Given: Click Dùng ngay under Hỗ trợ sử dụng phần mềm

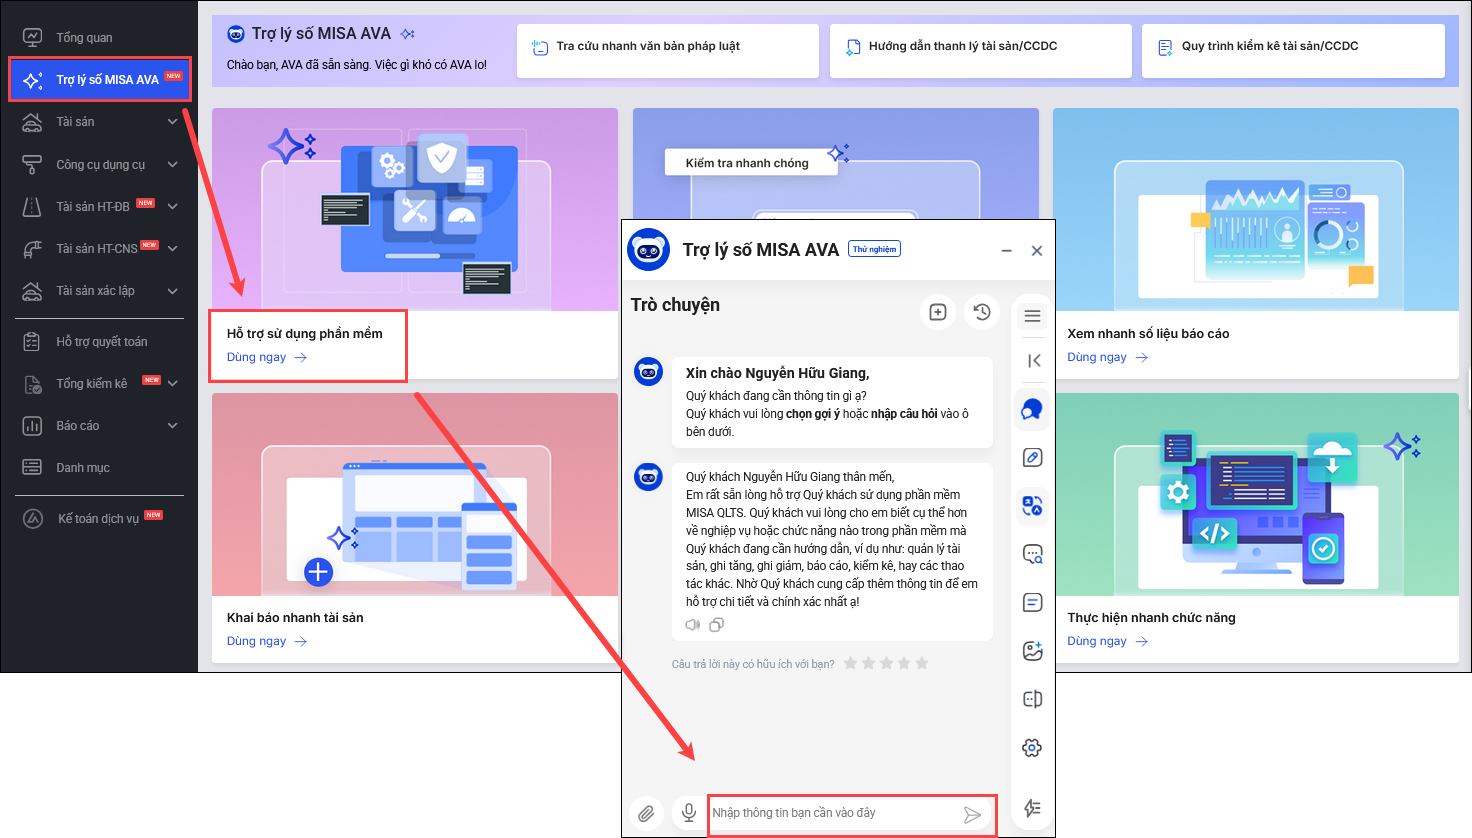Looking at the screenshot, I should coord(267,357).
